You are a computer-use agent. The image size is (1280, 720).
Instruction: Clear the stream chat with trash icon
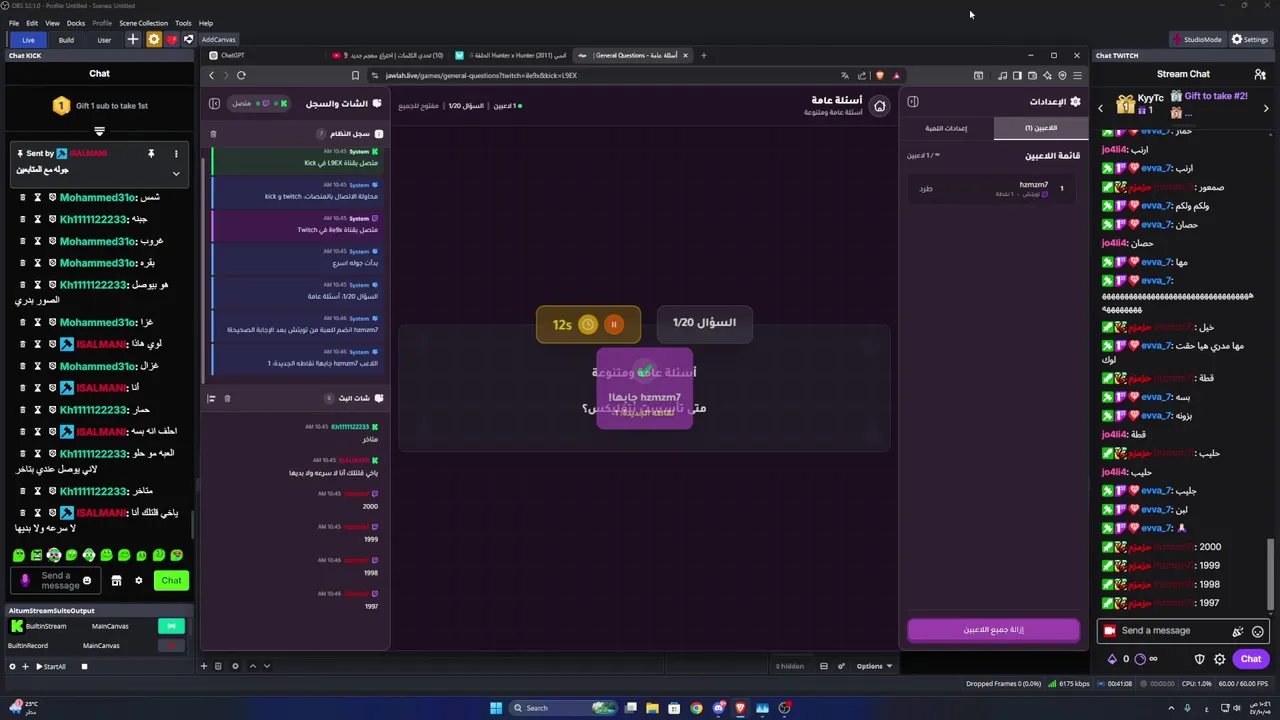click(227, 398)
